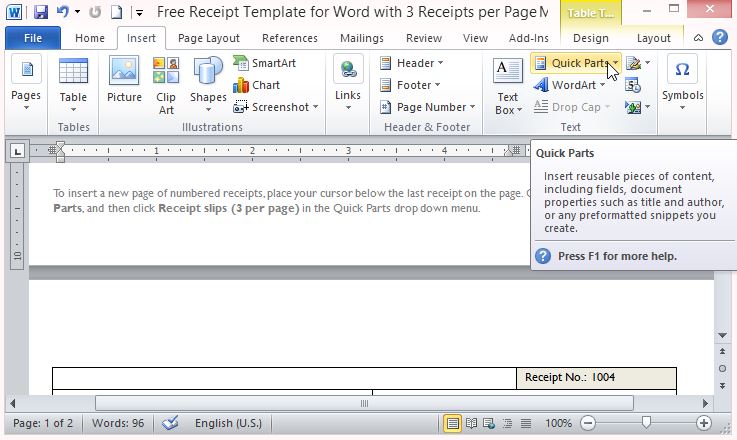Open the Pages dropdown button

(26, 83)
